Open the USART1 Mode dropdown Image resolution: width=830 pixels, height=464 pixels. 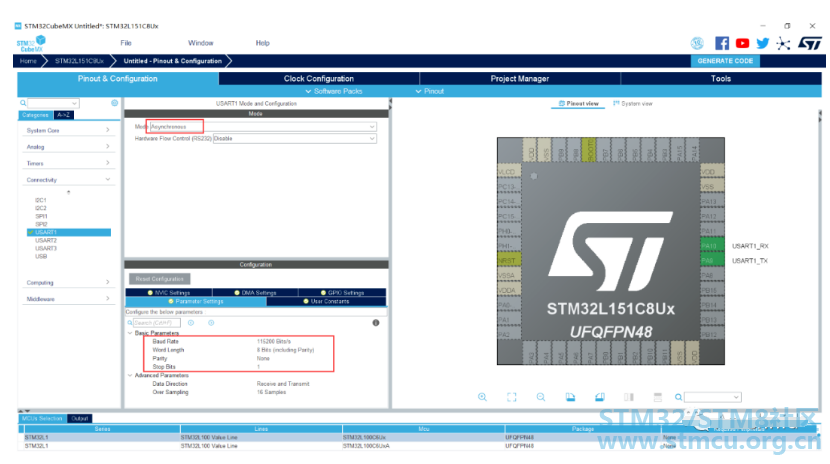point(263,127)
